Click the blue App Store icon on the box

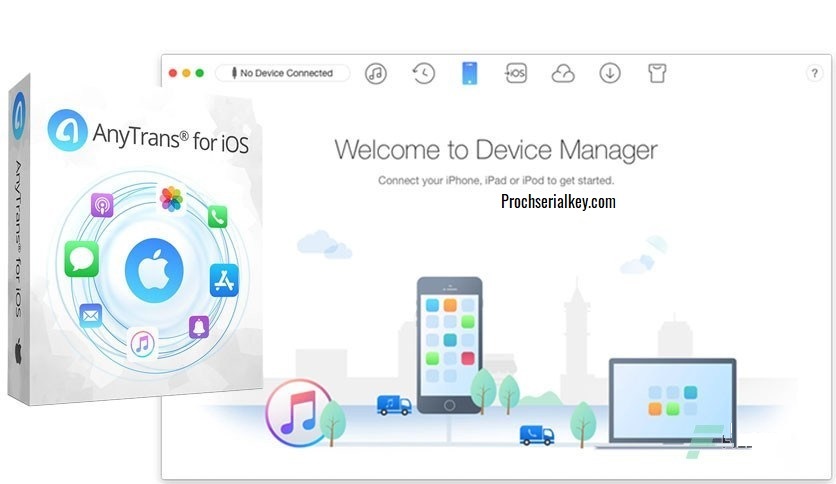point(224,280)
